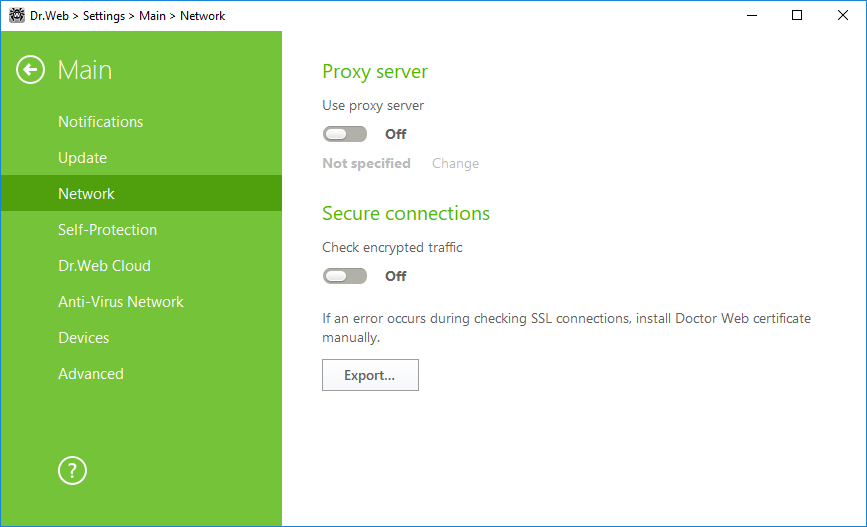Image resolution: width=867 pixels, height=527 pixels.
Task: Click the Not specified proxy label
Action: pyautogui.click(x=367, y=164)
